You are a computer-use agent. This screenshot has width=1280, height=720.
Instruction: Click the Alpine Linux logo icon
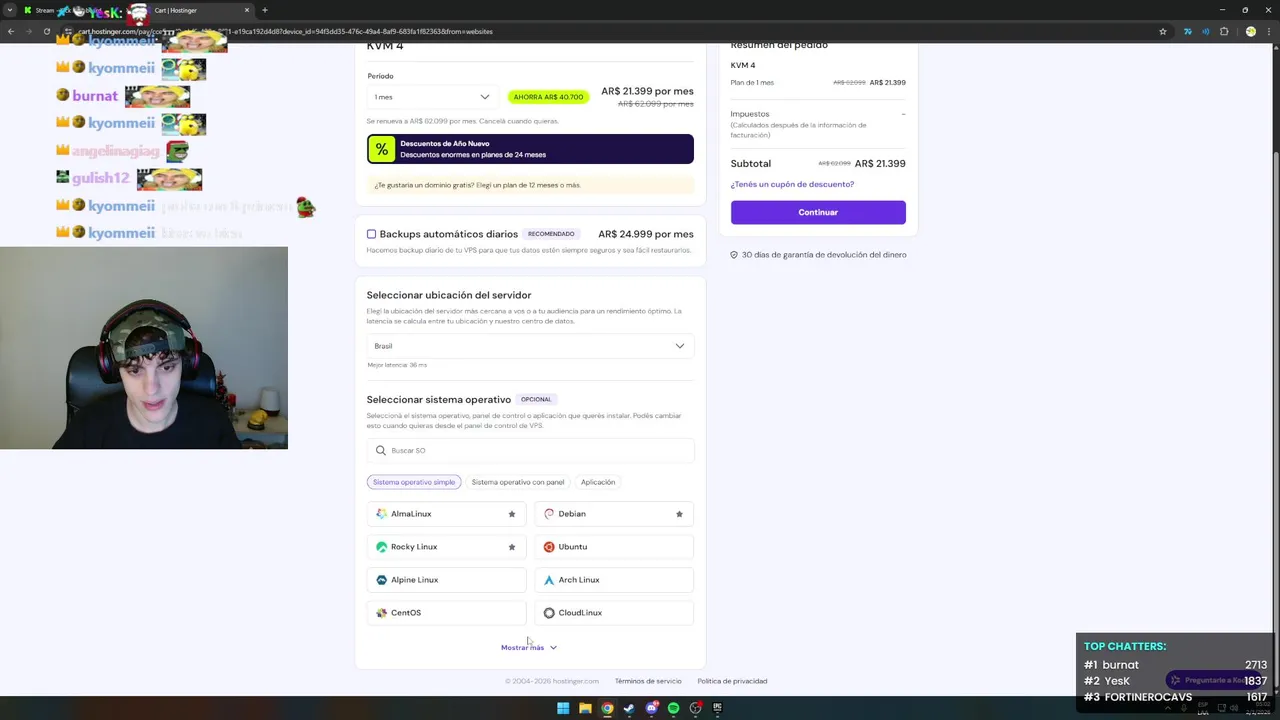[381, 580]
